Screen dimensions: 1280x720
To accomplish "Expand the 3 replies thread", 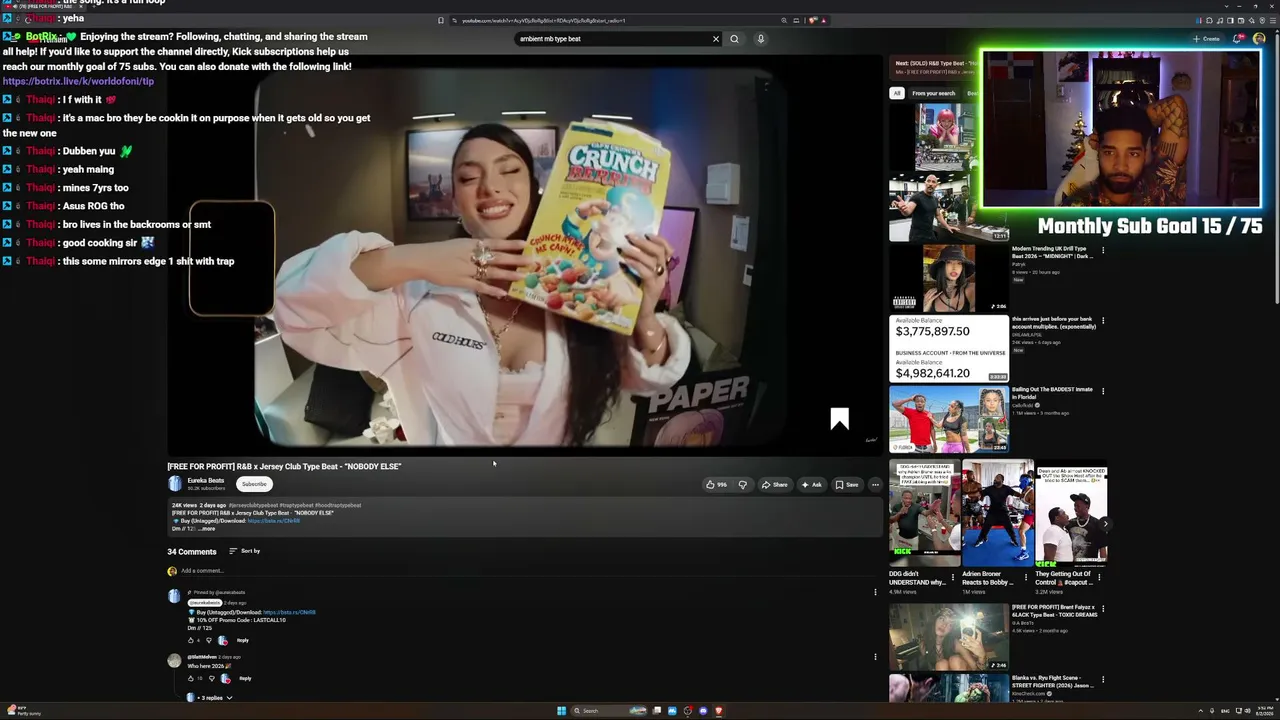I will point(210,698).
